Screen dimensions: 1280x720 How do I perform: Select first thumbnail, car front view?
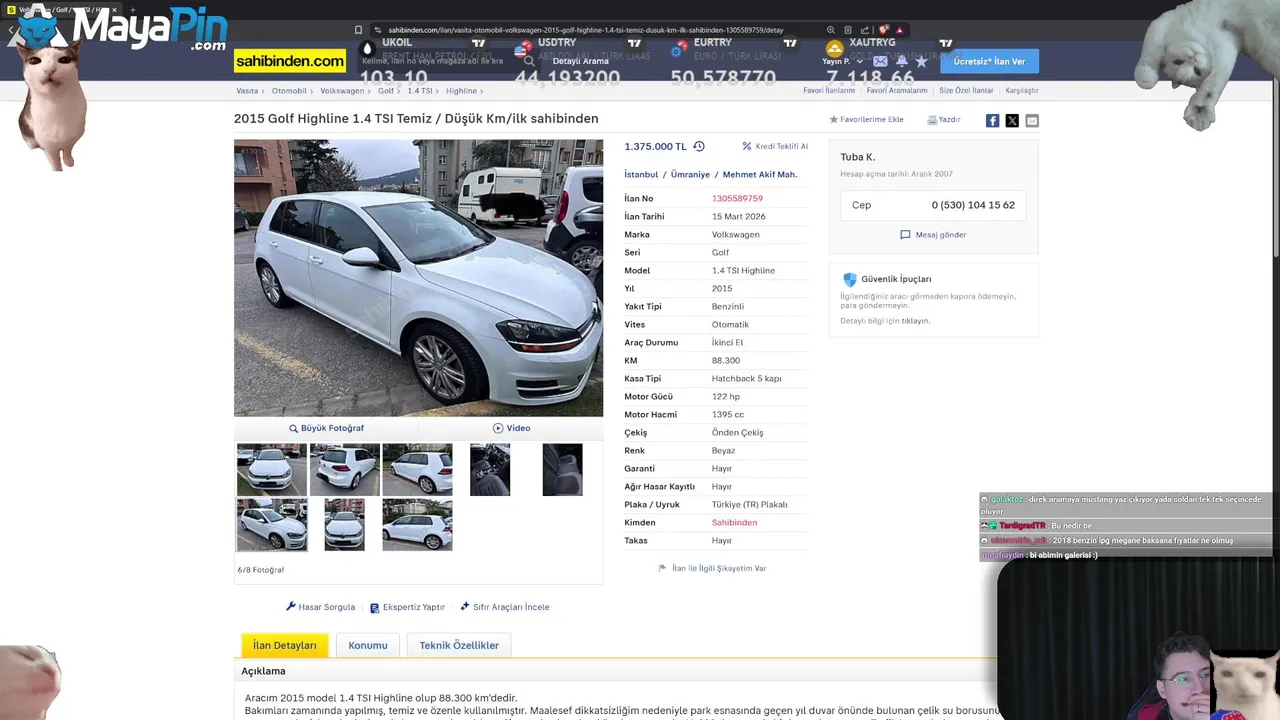click(x=272, y=470)
